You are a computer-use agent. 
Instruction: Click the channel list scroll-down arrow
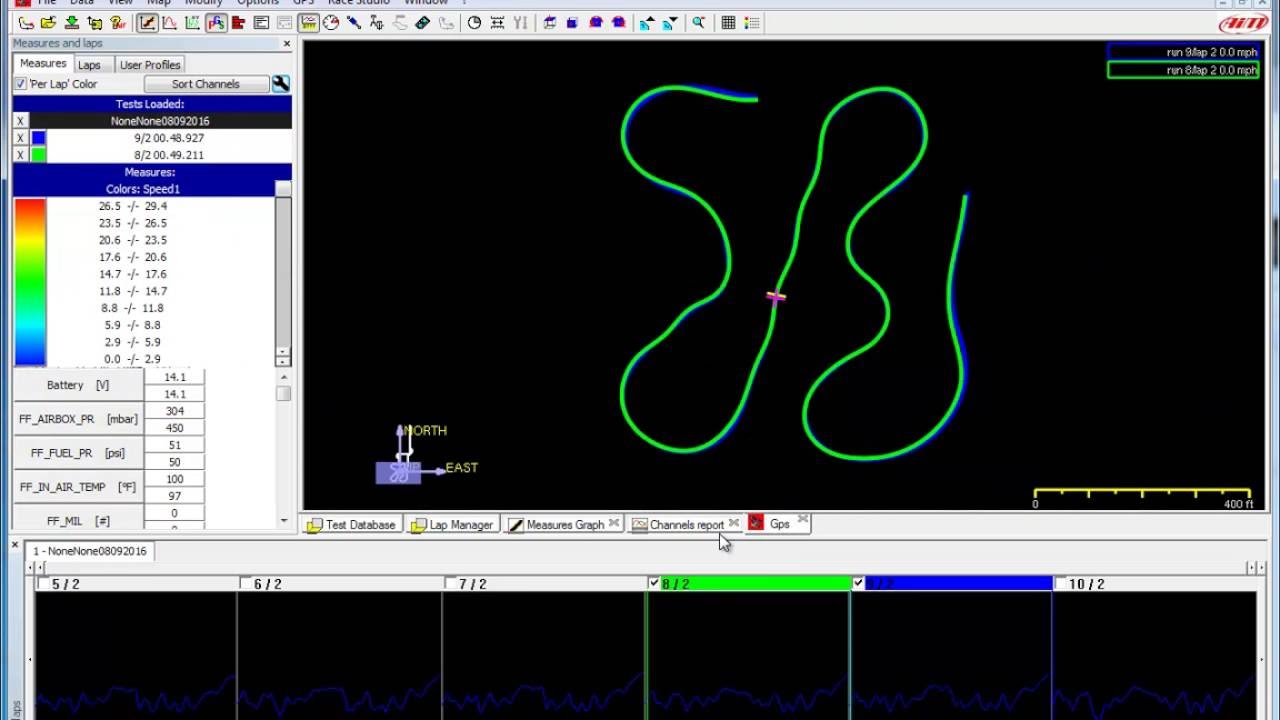(283, 520)
